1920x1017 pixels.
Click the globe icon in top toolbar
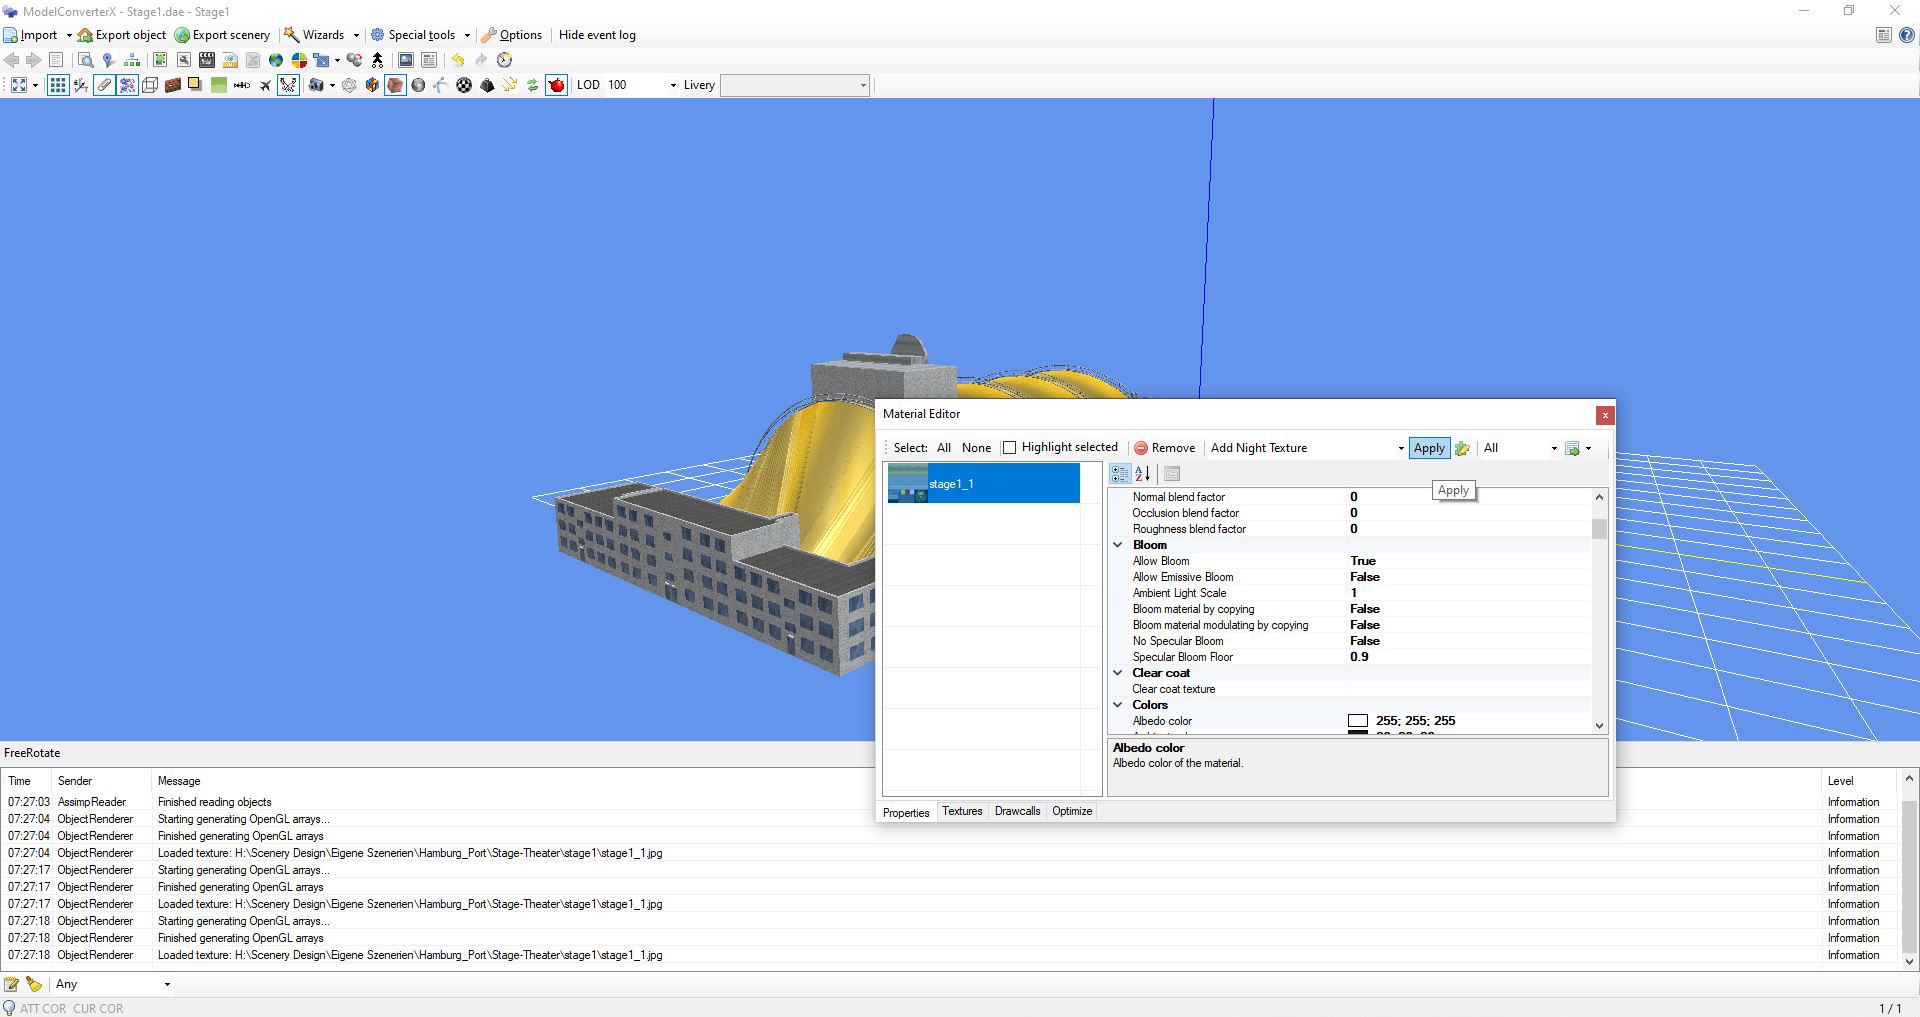[x=276, y=60]
